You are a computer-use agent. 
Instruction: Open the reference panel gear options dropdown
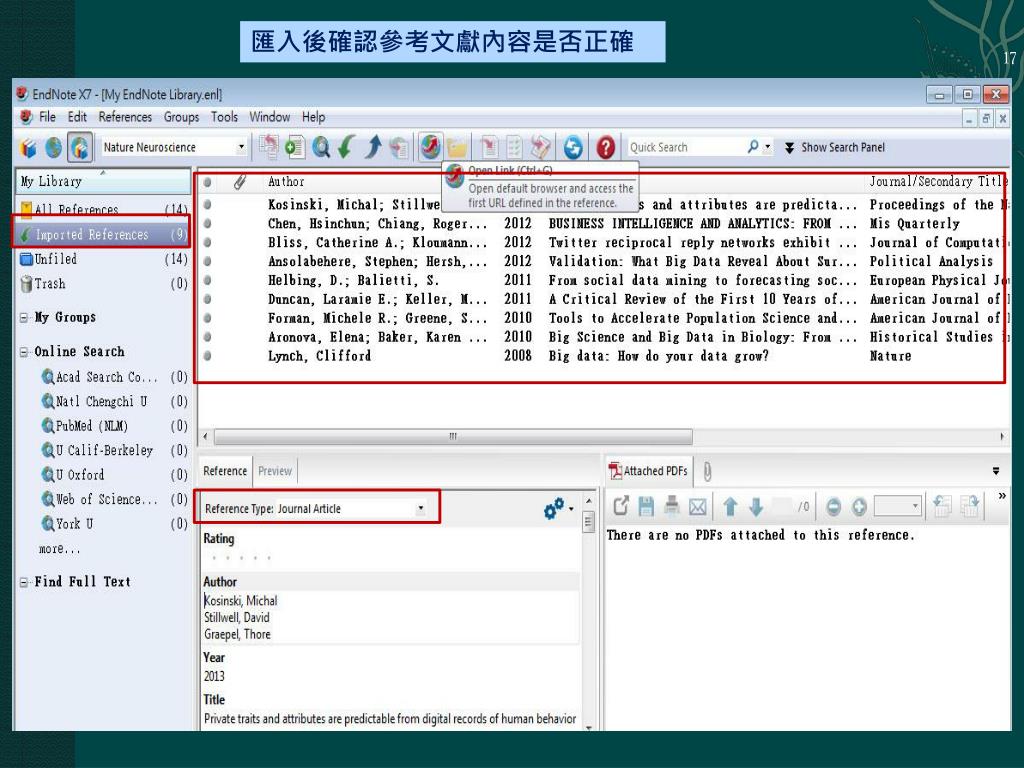pos(559,509)
